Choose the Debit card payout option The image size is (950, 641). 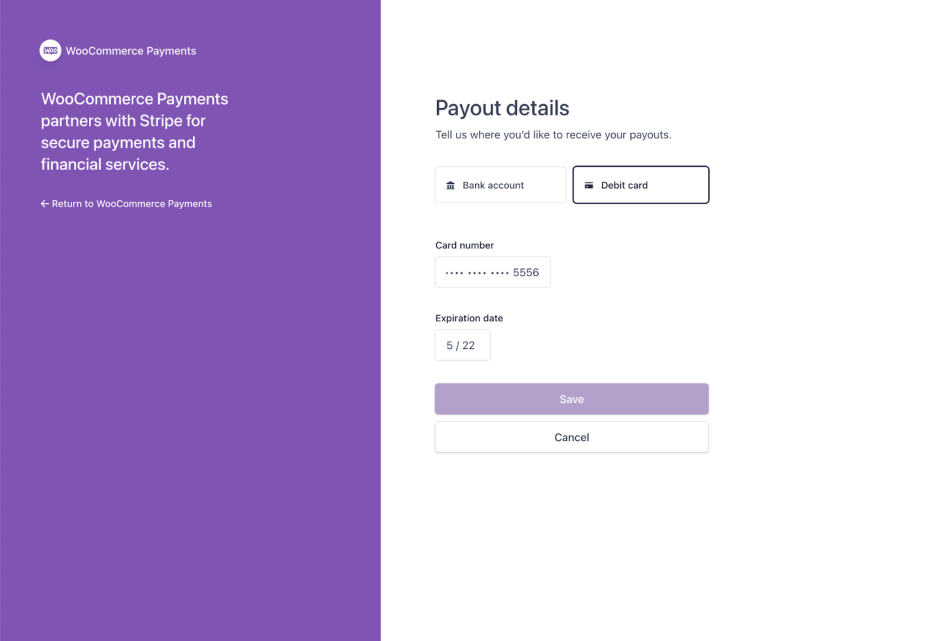tap(640, 185)
